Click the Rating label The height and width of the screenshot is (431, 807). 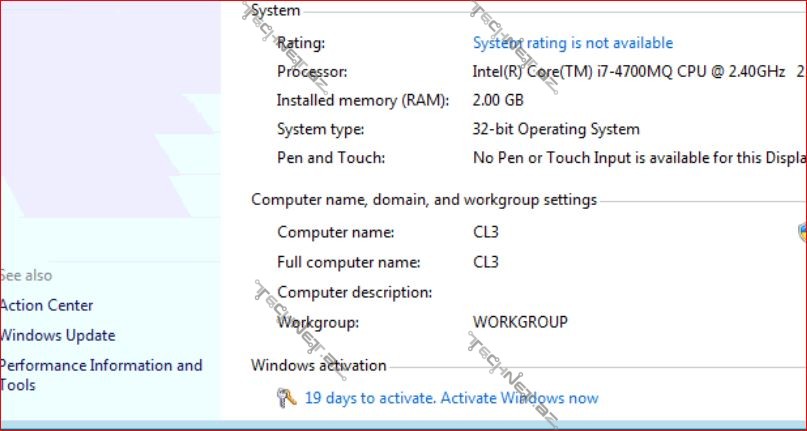[x=300, y=43]
